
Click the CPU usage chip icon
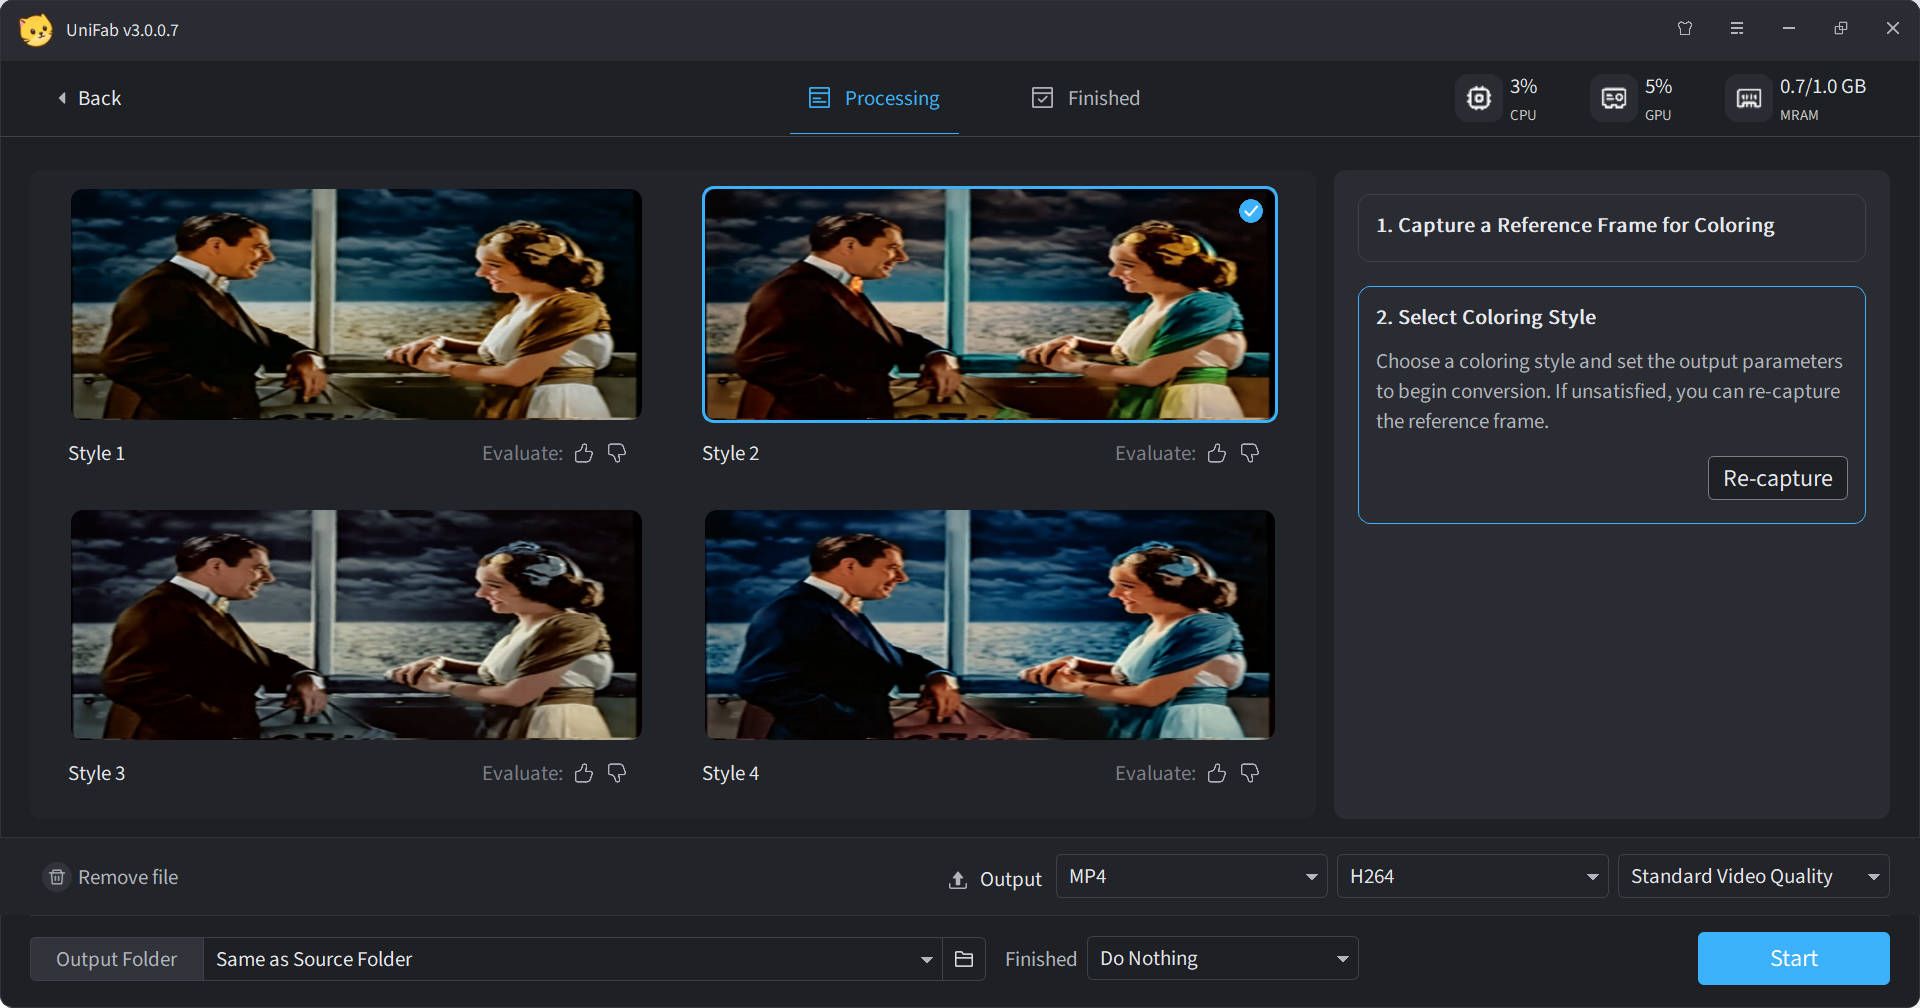point(1478,98)
